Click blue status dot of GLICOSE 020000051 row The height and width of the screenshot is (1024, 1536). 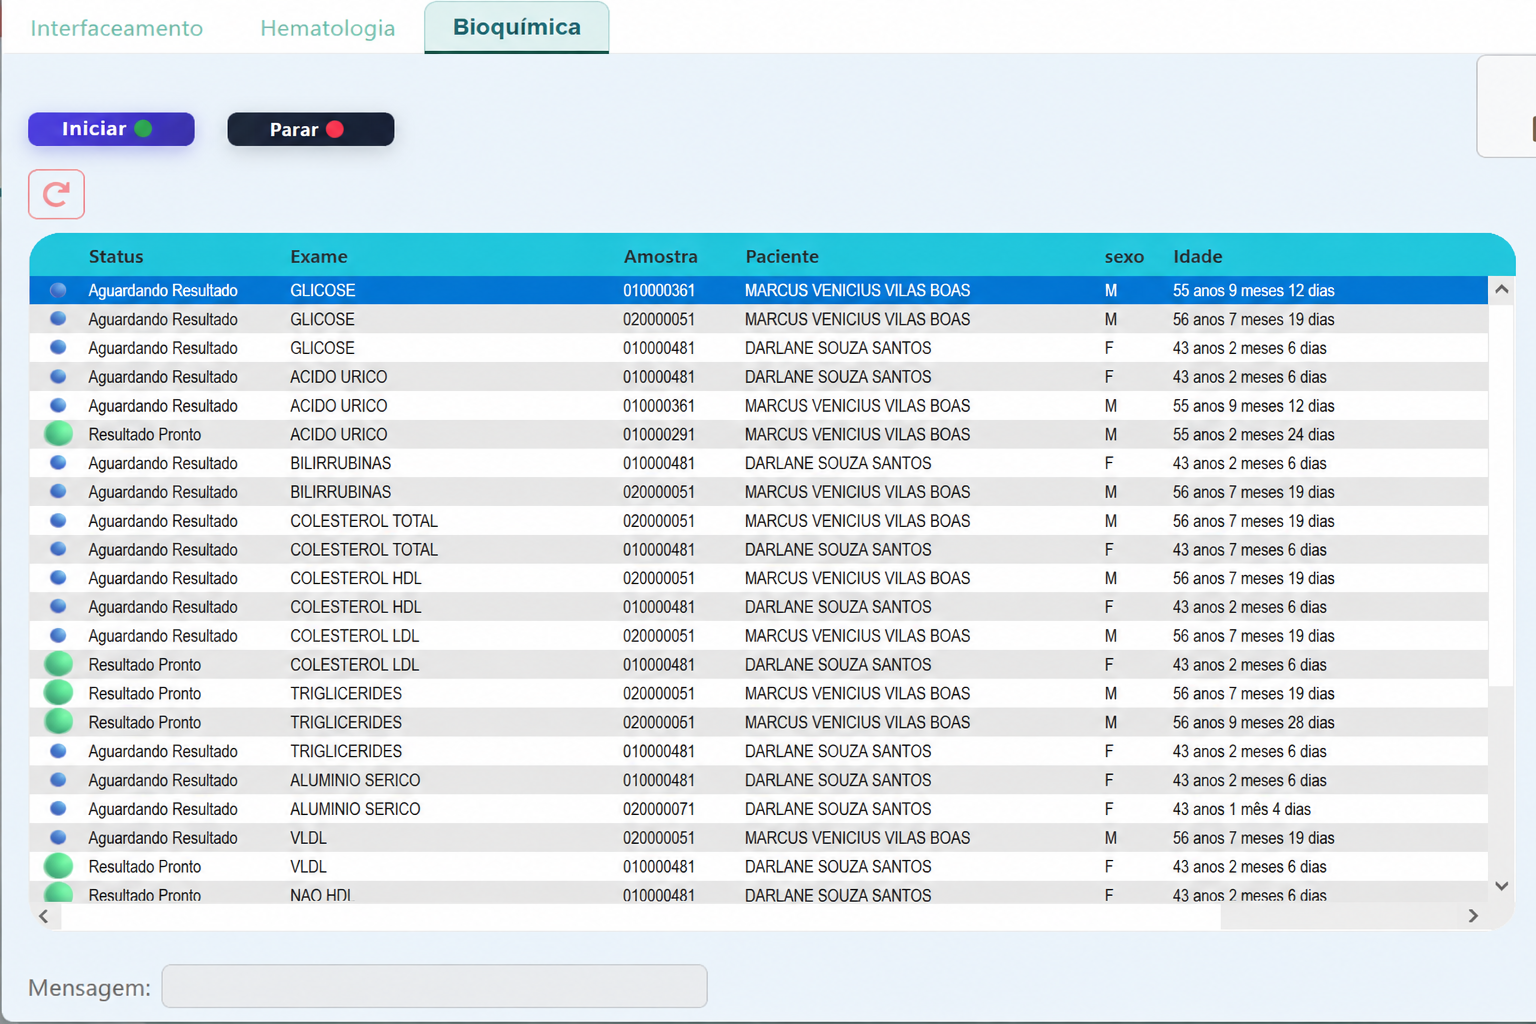point(58,319)
